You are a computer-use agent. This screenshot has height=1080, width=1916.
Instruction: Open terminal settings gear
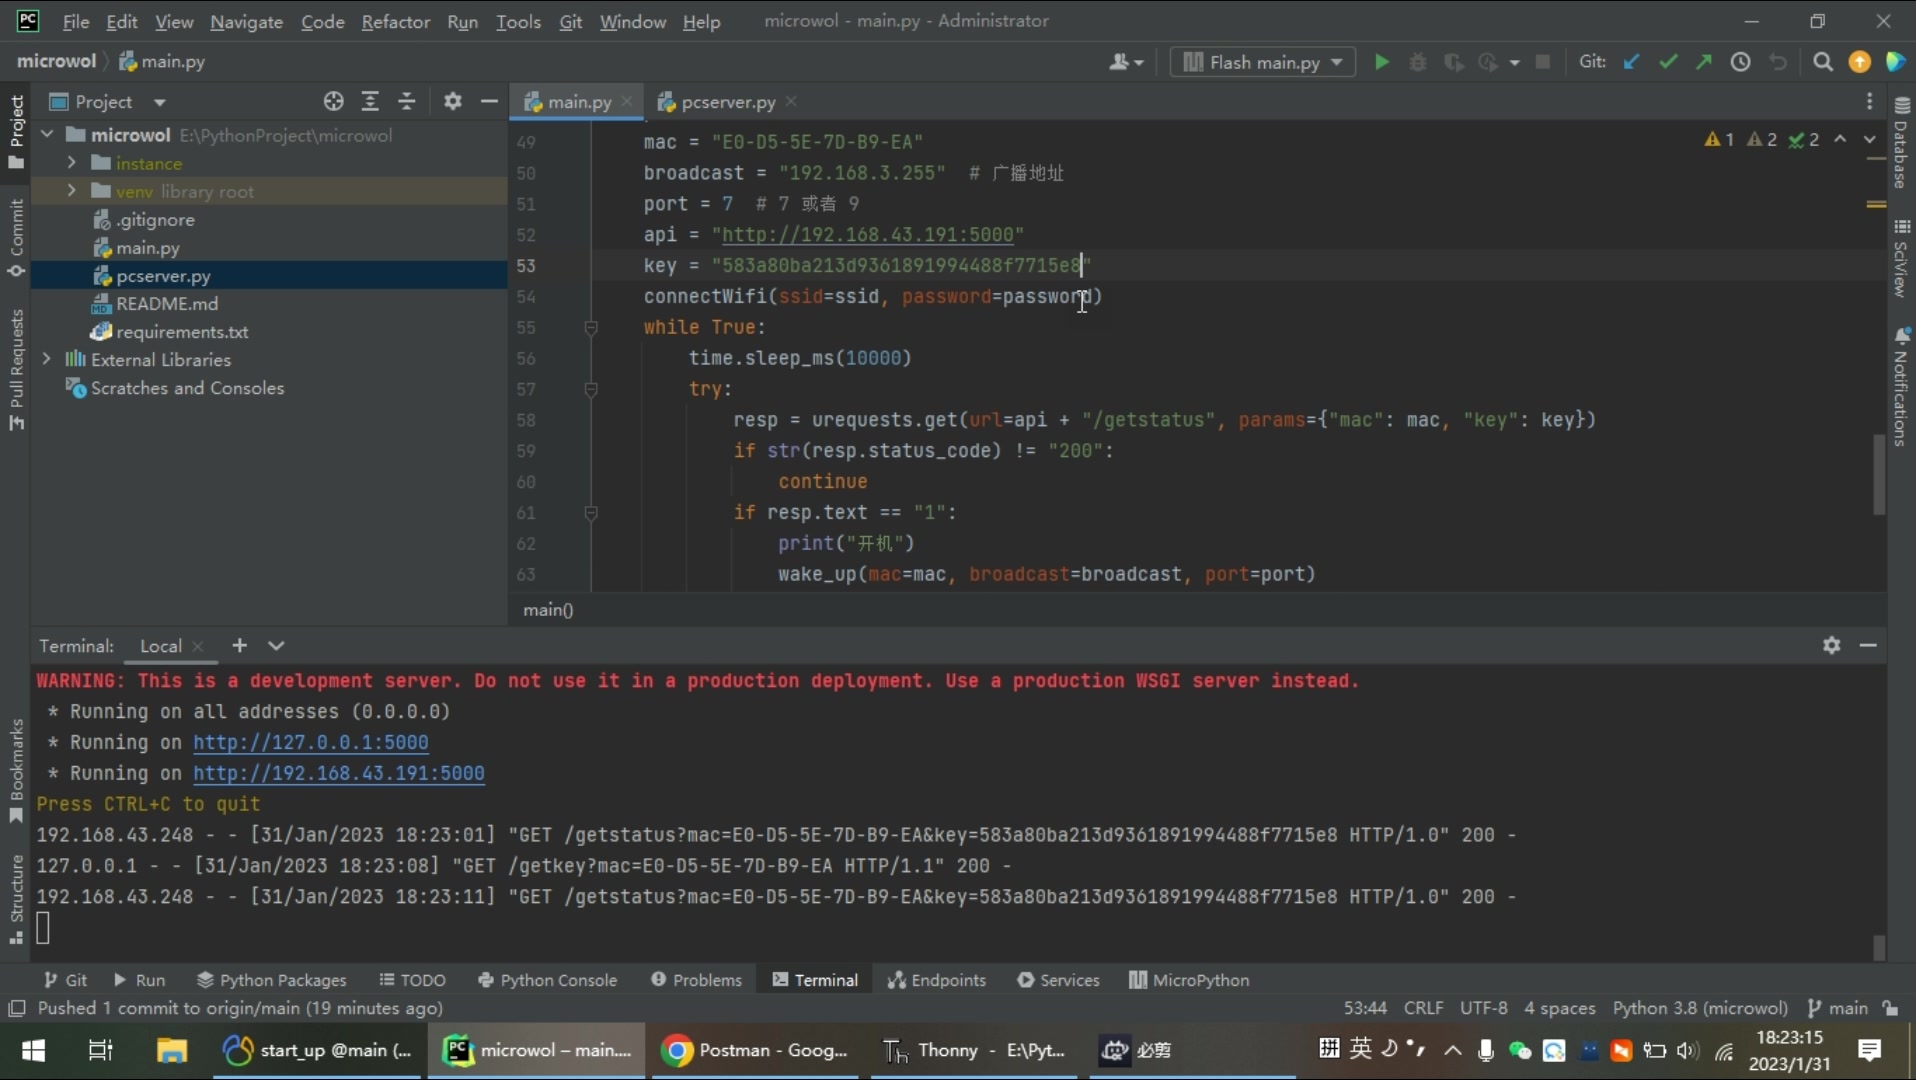[1831, 646]
